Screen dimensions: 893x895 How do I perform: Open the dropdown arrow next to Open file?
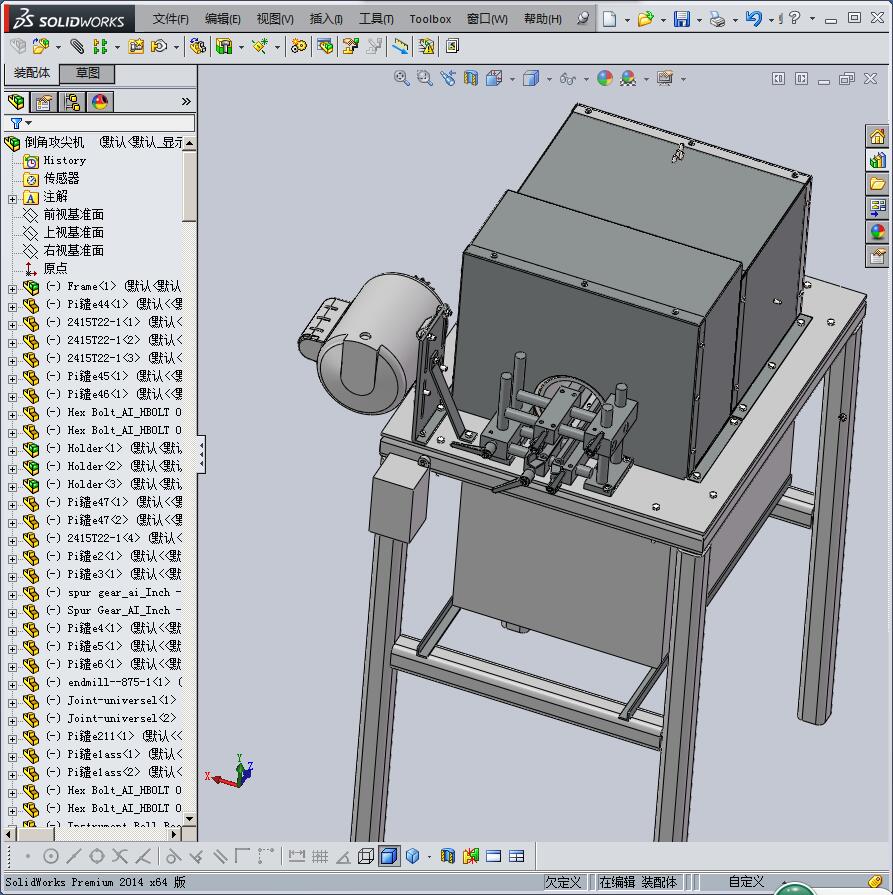(663, 20)
